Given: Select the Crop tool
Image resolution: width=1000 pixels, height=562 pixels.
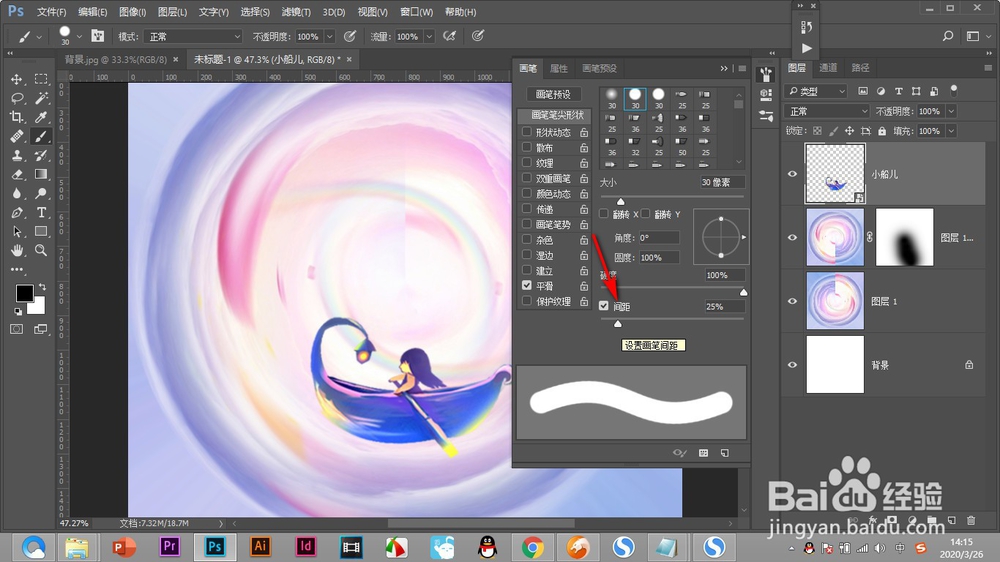Looking at the screenshot, I should click(x=17, y=117).
